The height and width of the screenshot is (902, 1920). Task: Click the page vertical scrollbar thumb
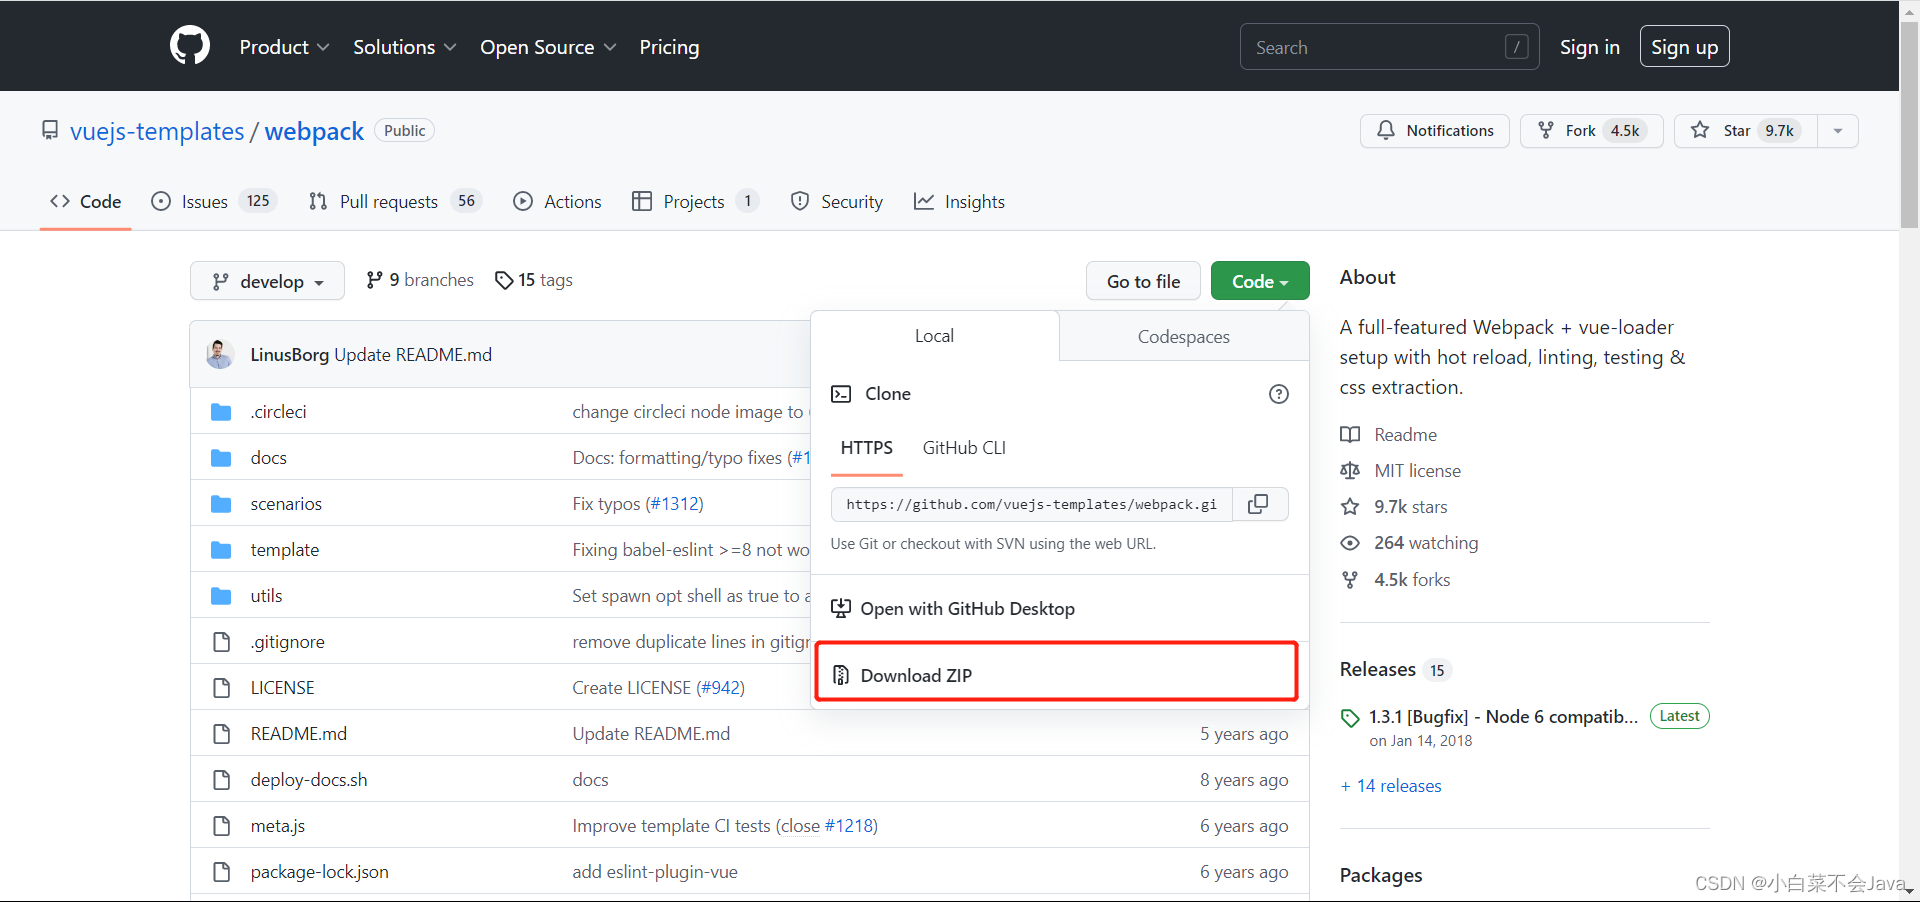(x=1909, y=125)
